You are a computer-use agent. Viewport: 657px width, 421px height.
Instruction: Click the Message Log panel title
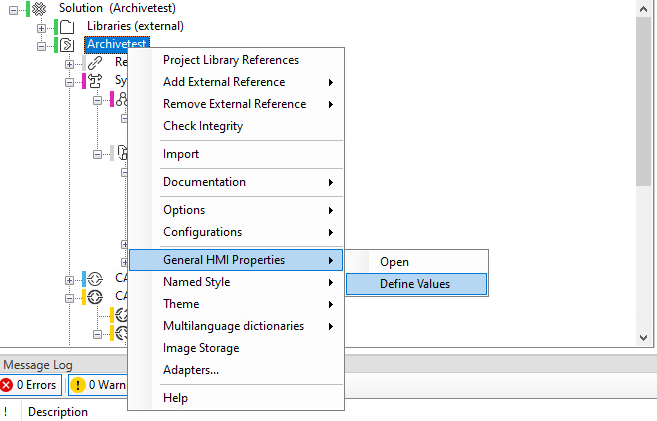click(38, 365)
